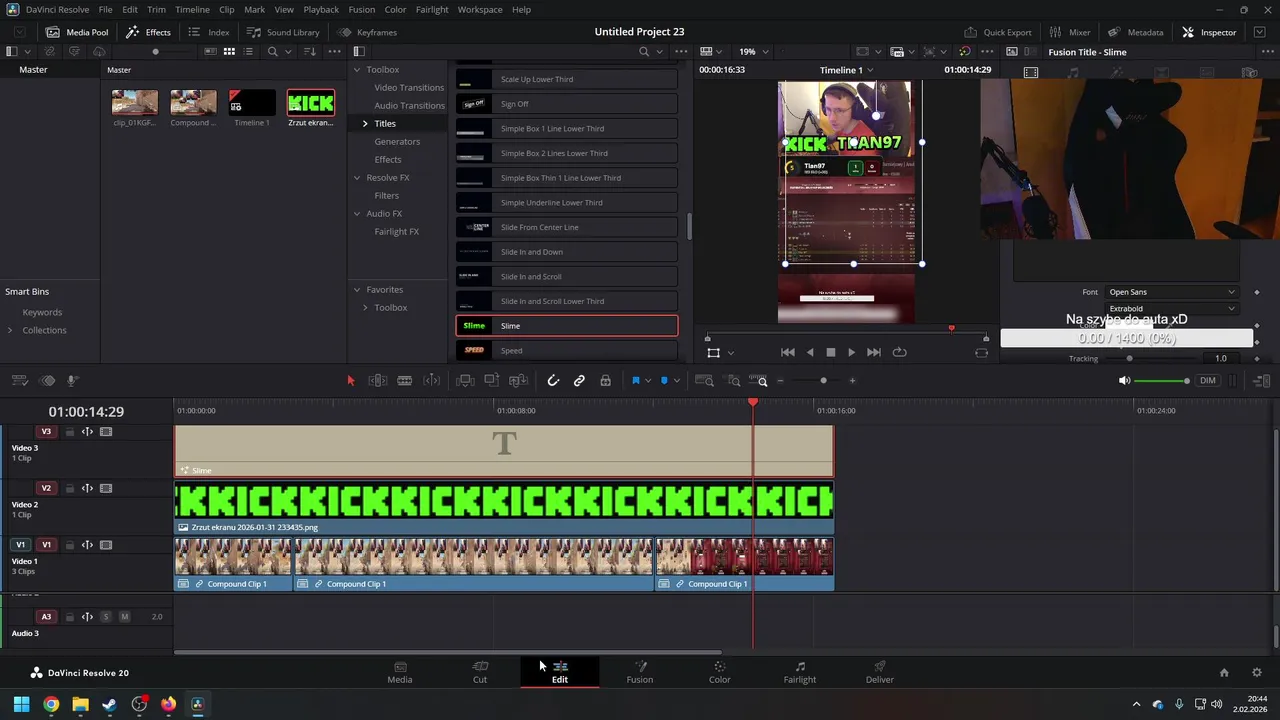This screenshot has height=720, width=1280.
Task: Switch to the Fairlight page
Action: pyautogui.click(x=799, y=672)
